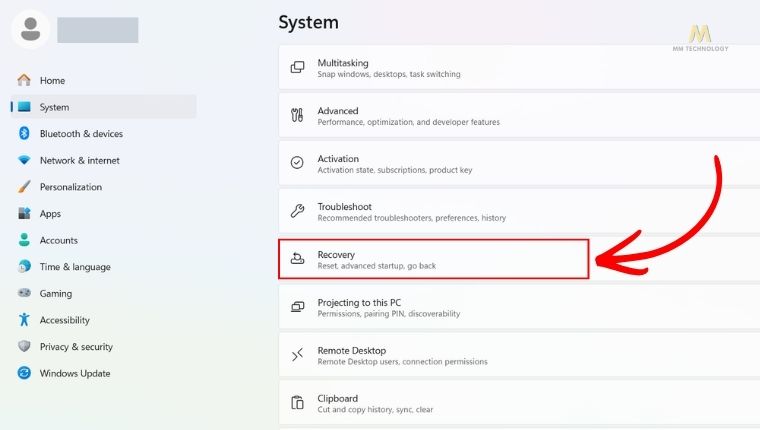Viewport: 760px width, 430px height.
Task: Open Windows Update page
Action: (x=104, y=373)
